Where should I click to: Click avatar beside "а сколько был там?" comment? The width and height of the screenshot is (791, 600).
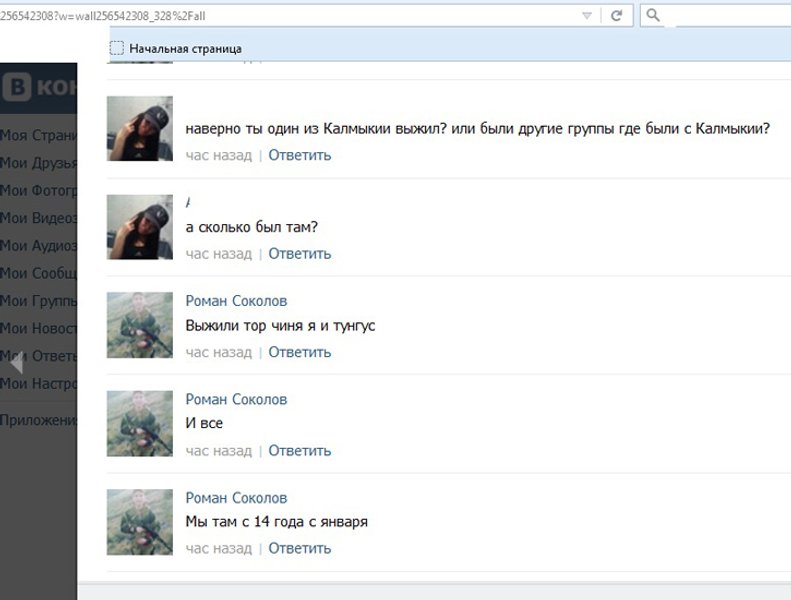point(140,227)
